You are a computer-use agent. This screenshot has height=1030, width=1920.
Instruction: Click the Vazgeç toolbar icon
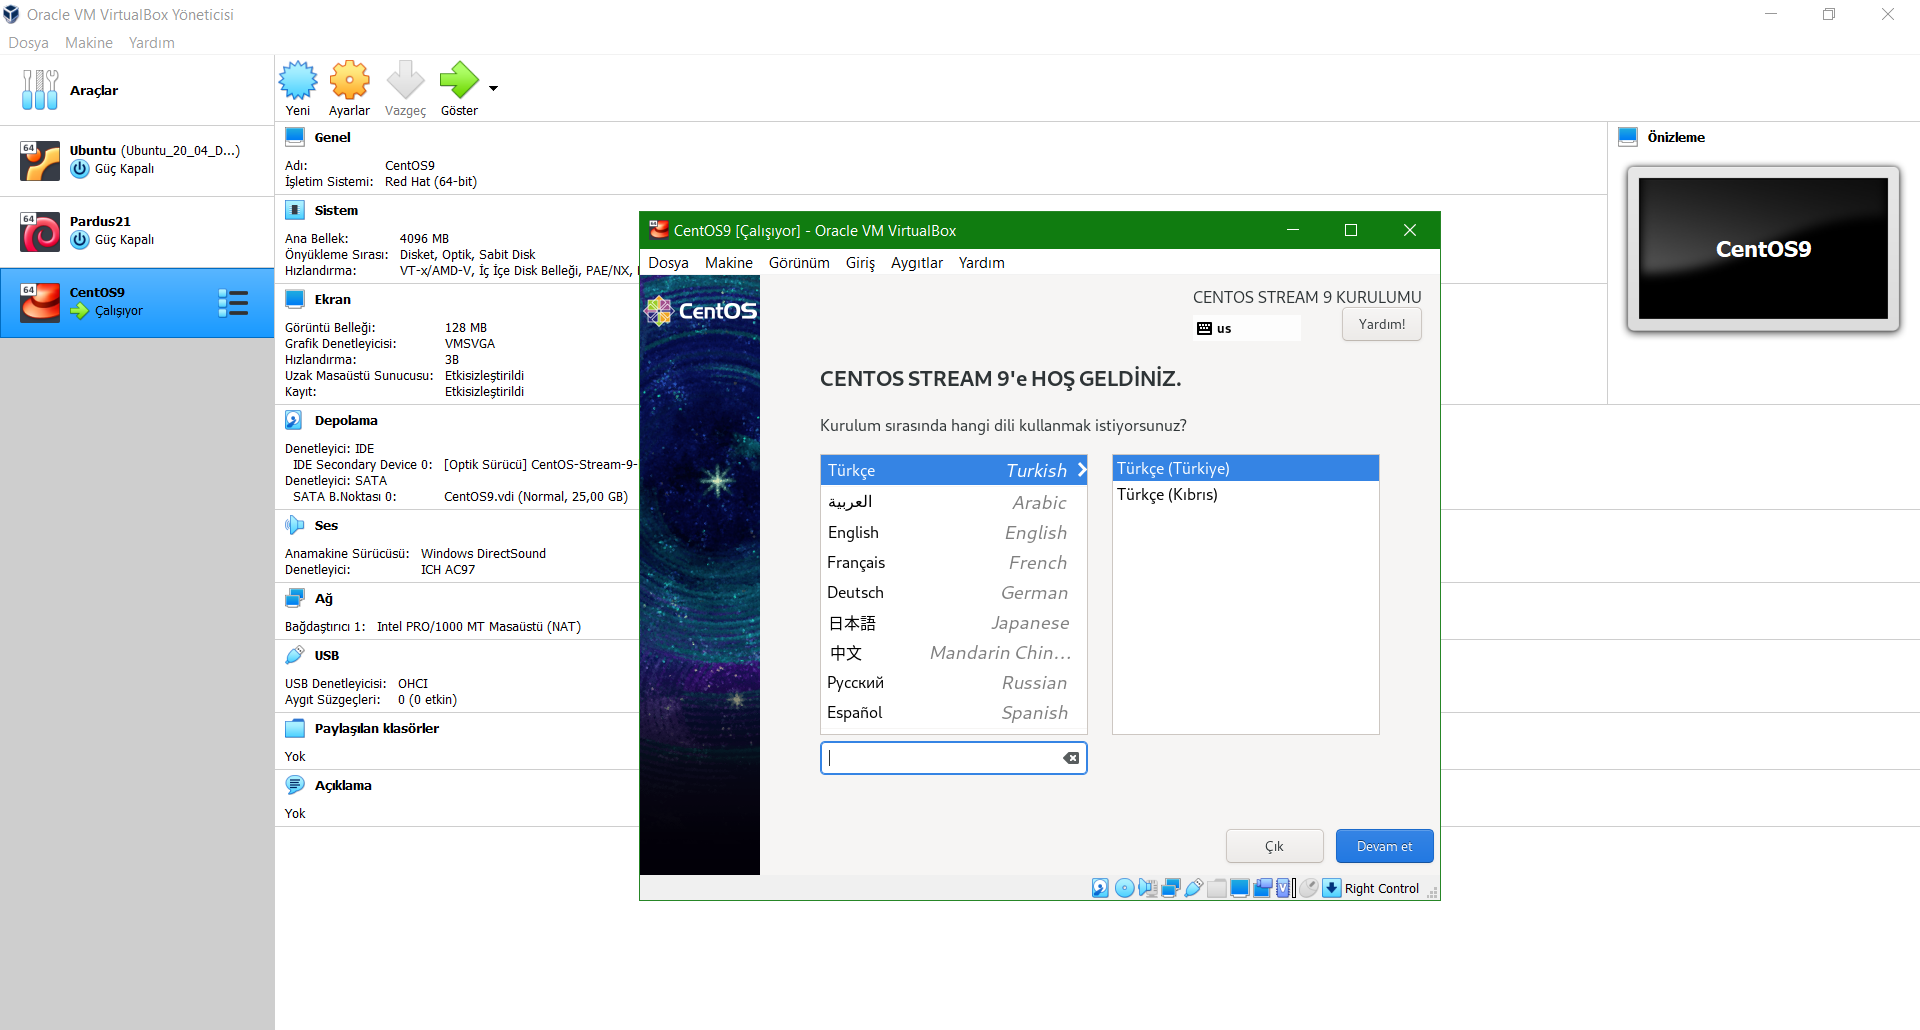coord(405,80)
